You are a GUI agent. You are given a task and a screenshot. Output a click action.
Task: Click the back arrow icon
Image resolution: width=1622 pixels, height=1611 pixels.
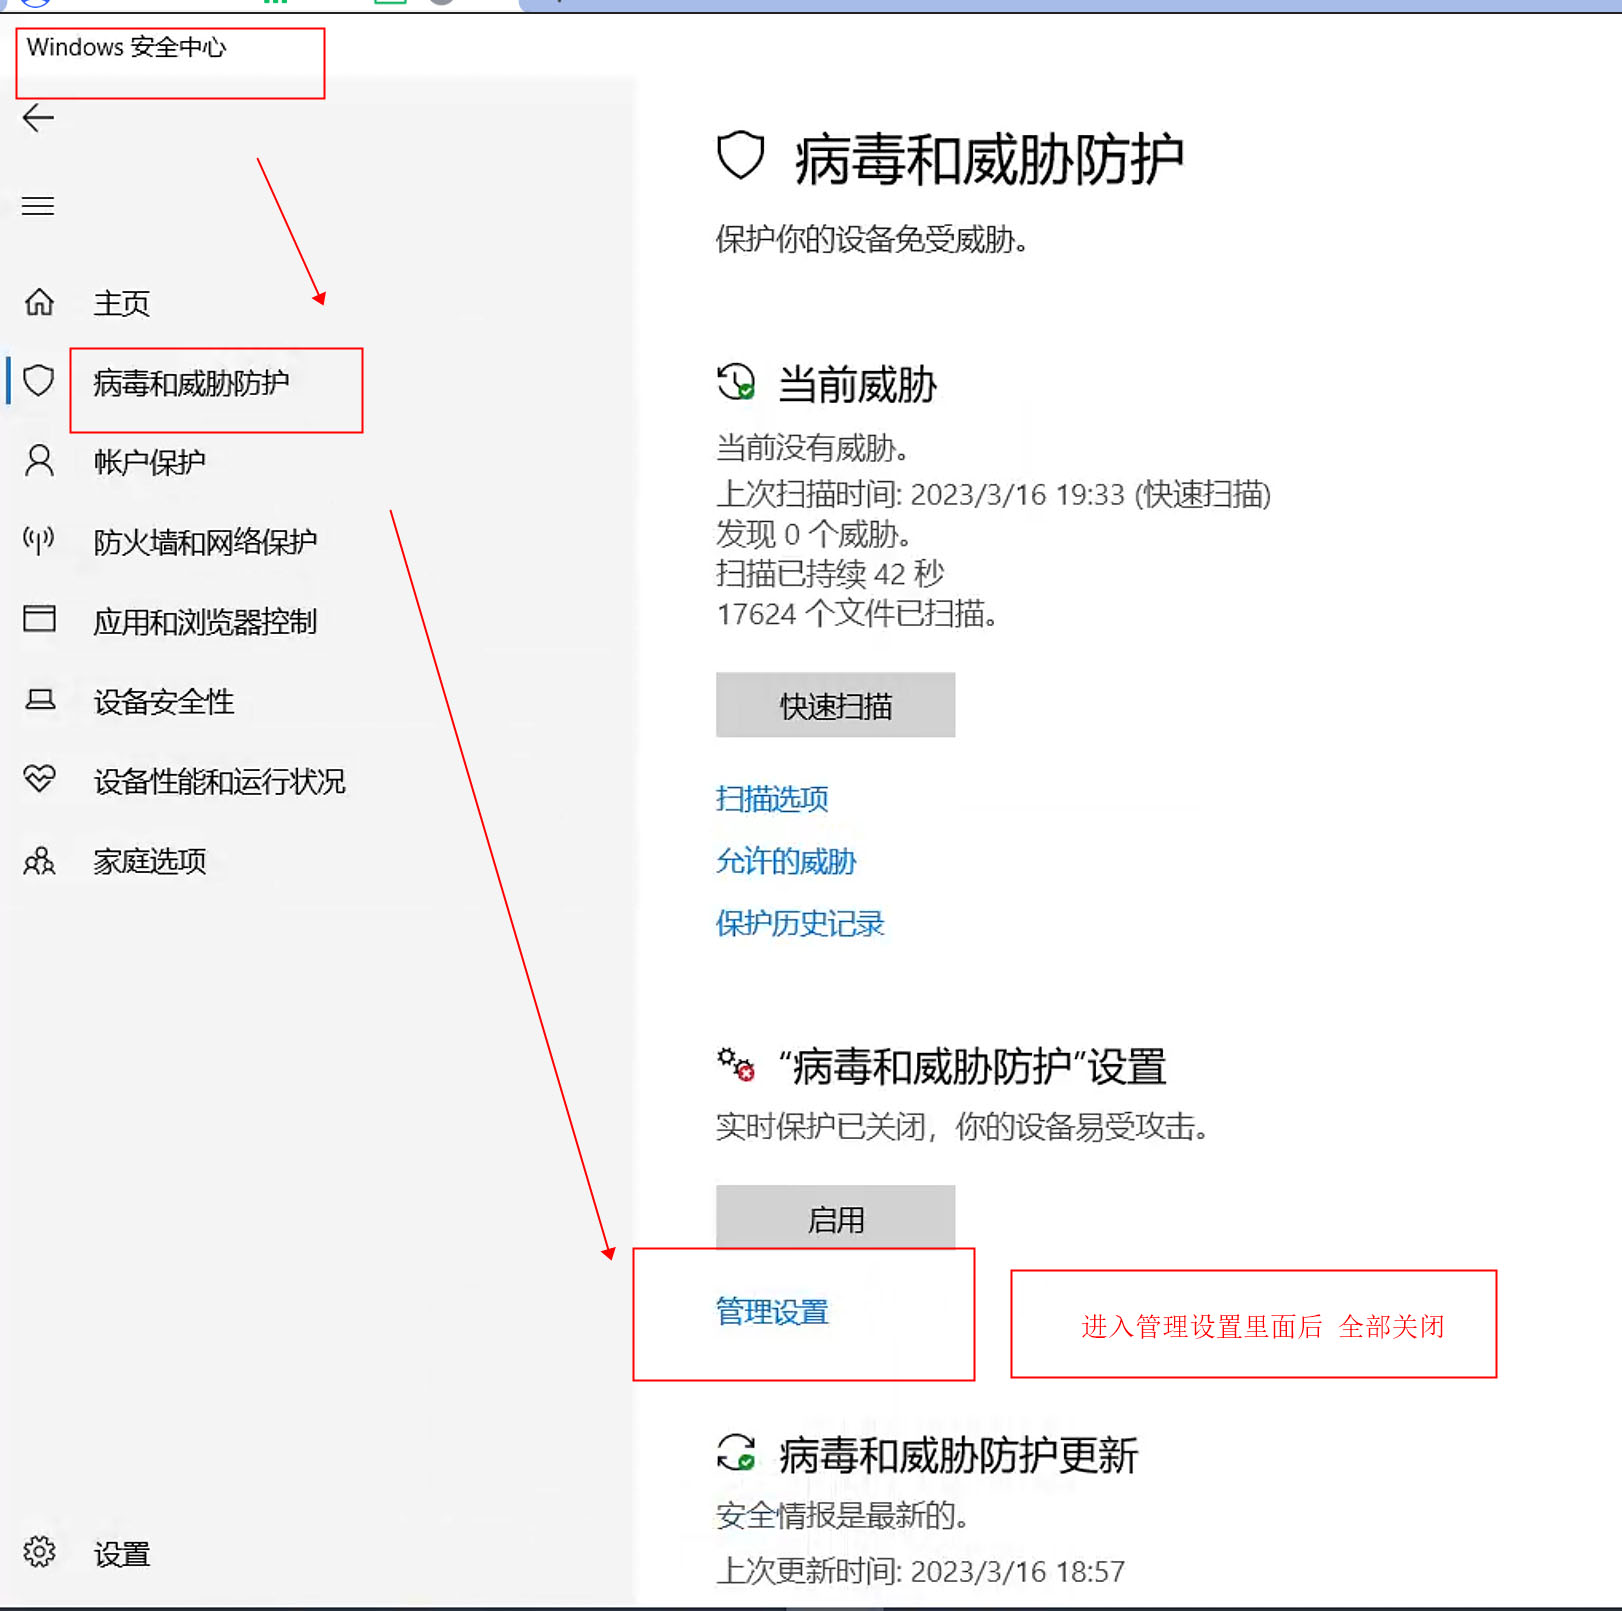click(x=38, y=118)
